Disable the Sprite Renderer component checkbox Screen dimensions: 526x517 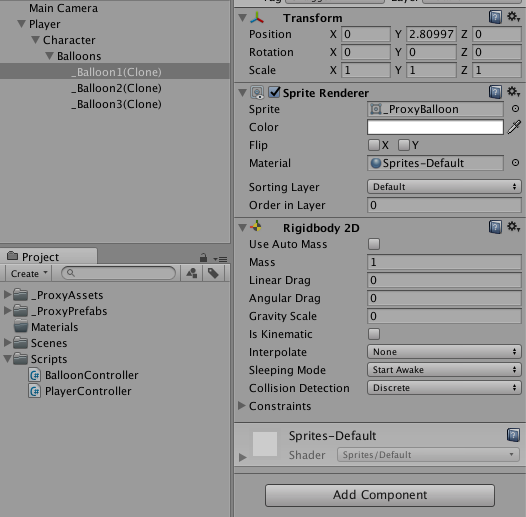pos(274,92)
